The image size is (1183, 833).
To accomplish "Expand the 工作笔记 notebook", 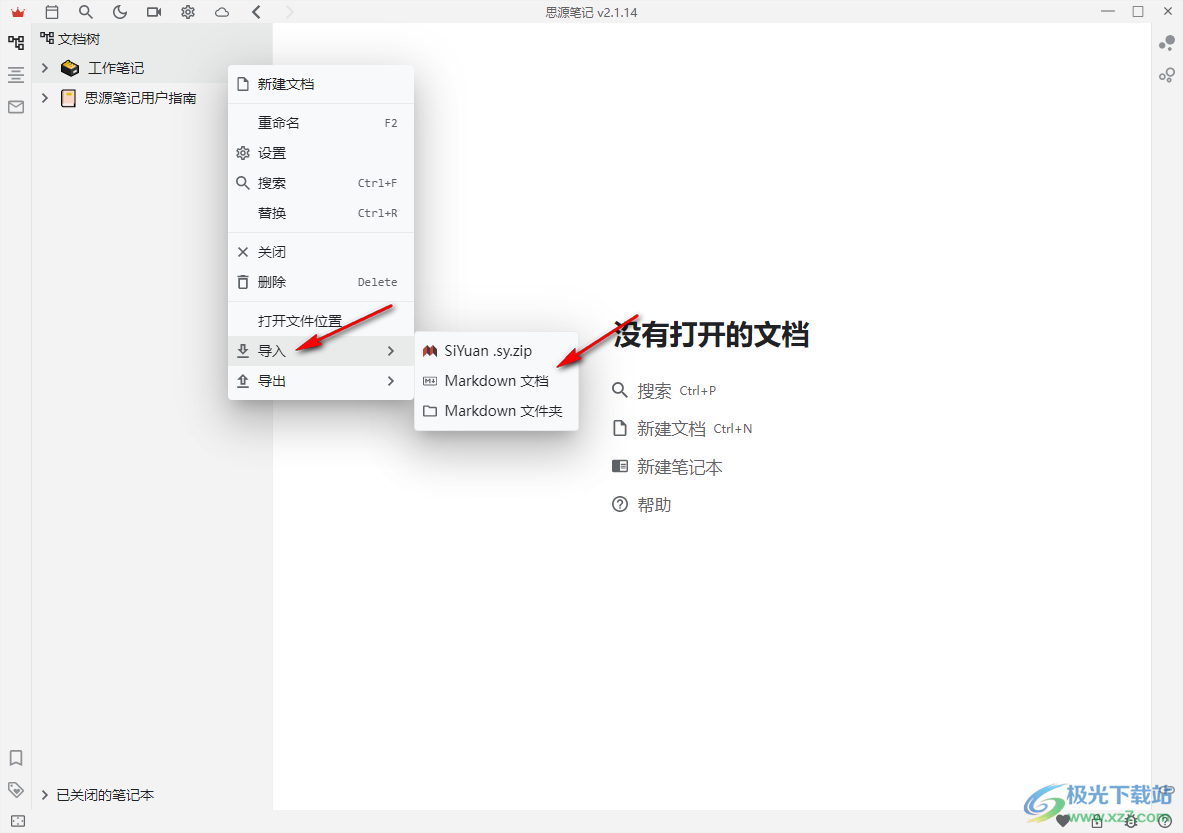I will pyautogui.click(x=45, y=68).
